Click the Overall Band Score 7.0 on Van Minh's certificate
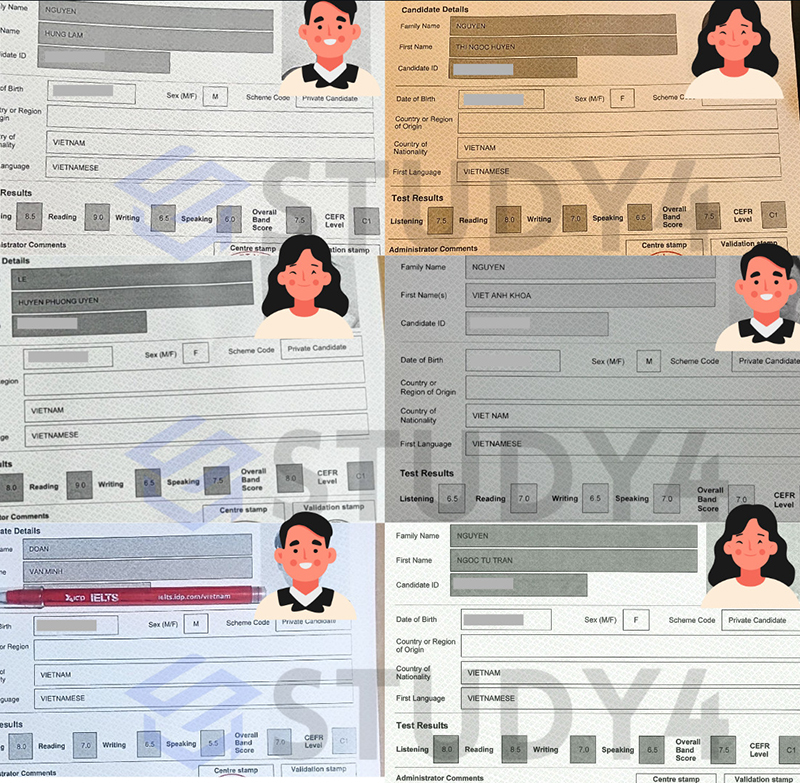The width and height of the screenshot is (800, 783). point(280,742)
